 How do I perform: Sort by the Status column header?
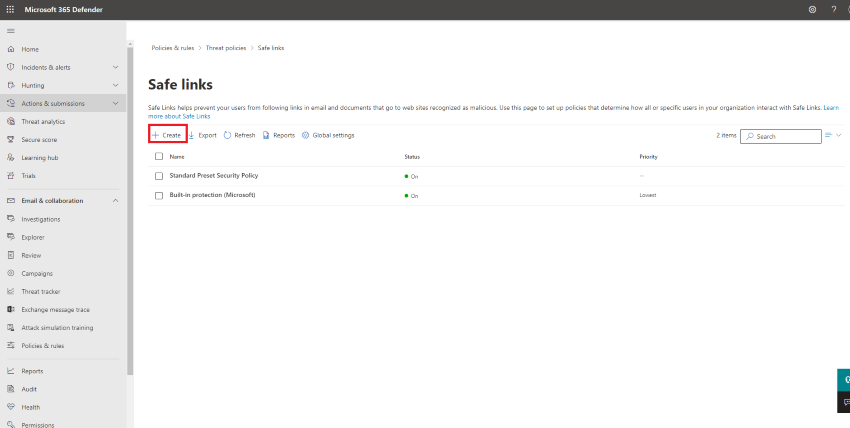[x=412, y=157]
